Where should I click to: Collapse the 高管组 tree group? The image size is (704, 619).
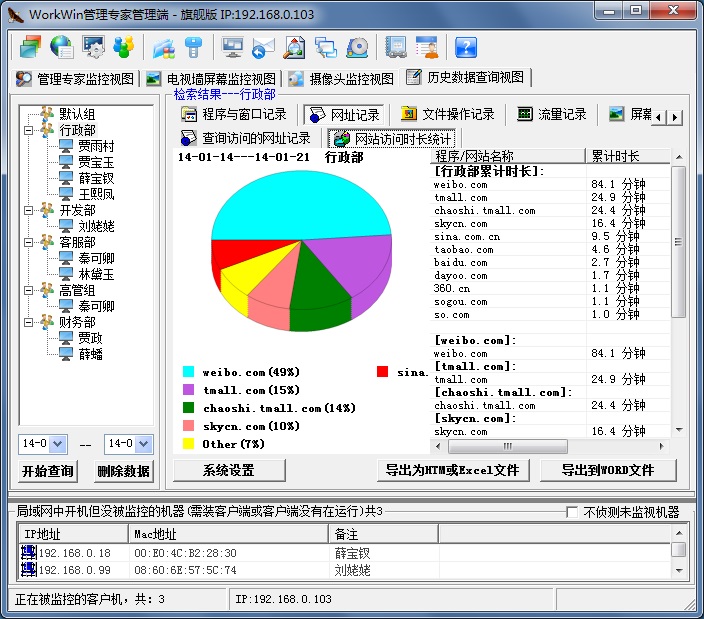(29, 291)
